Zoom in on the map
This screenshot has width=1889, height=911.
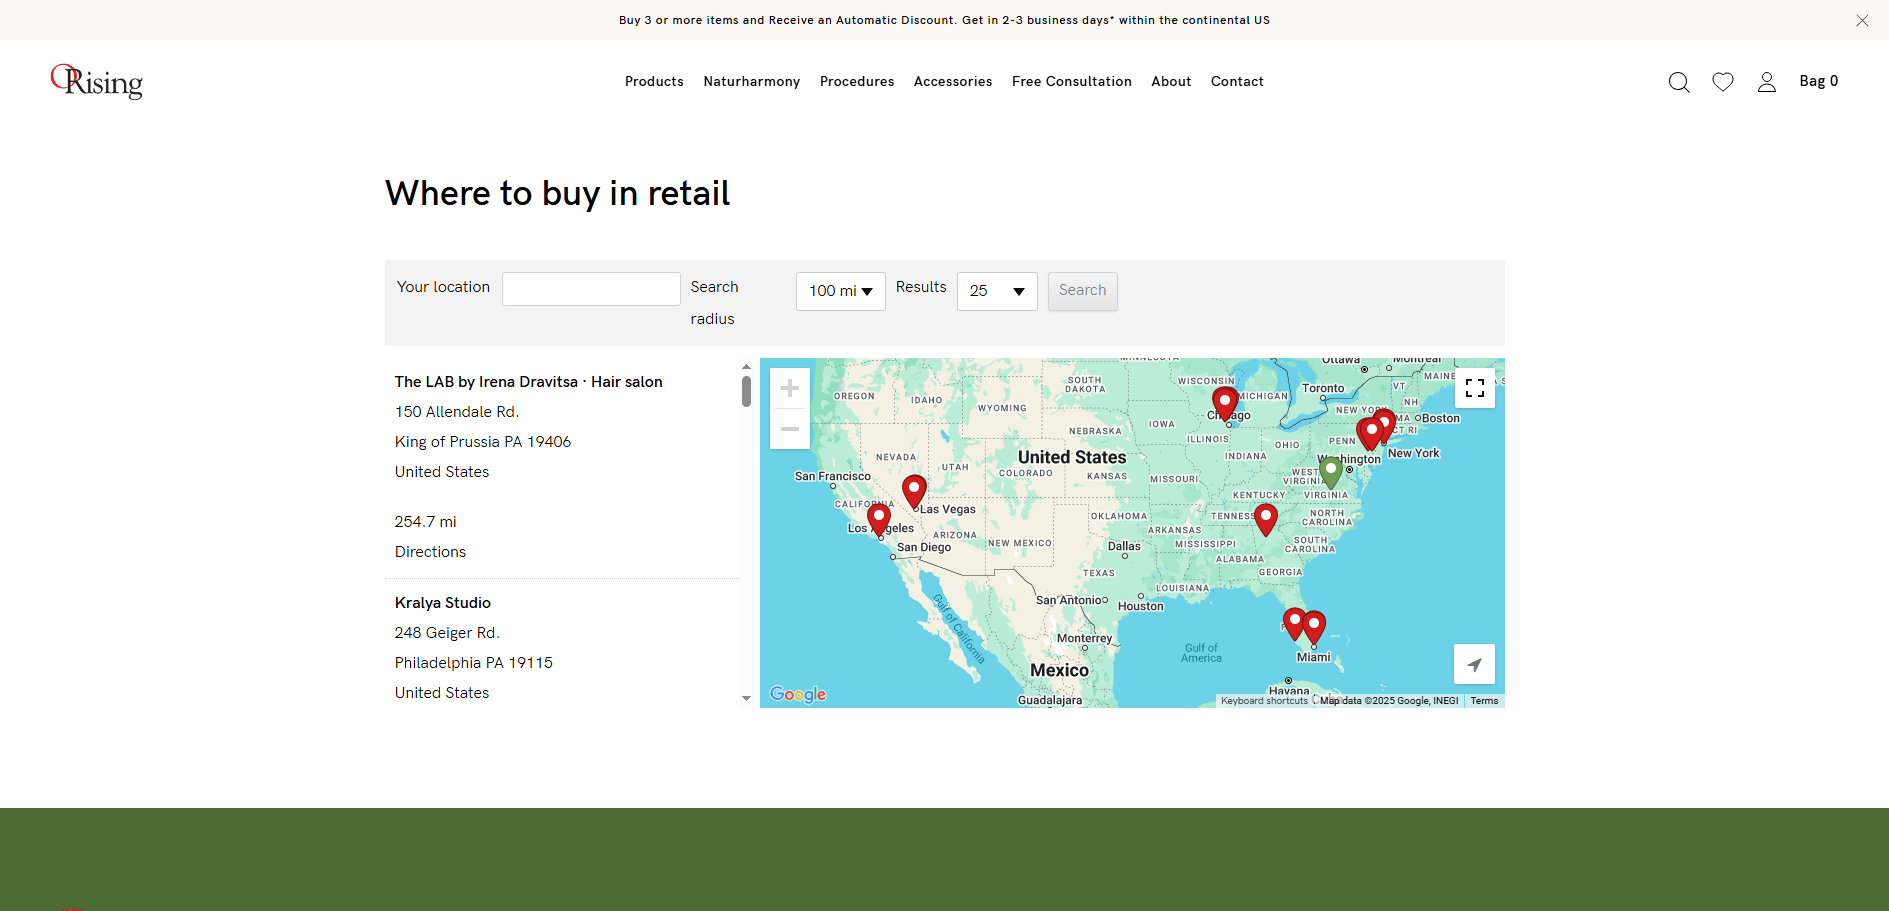(790, 388)
